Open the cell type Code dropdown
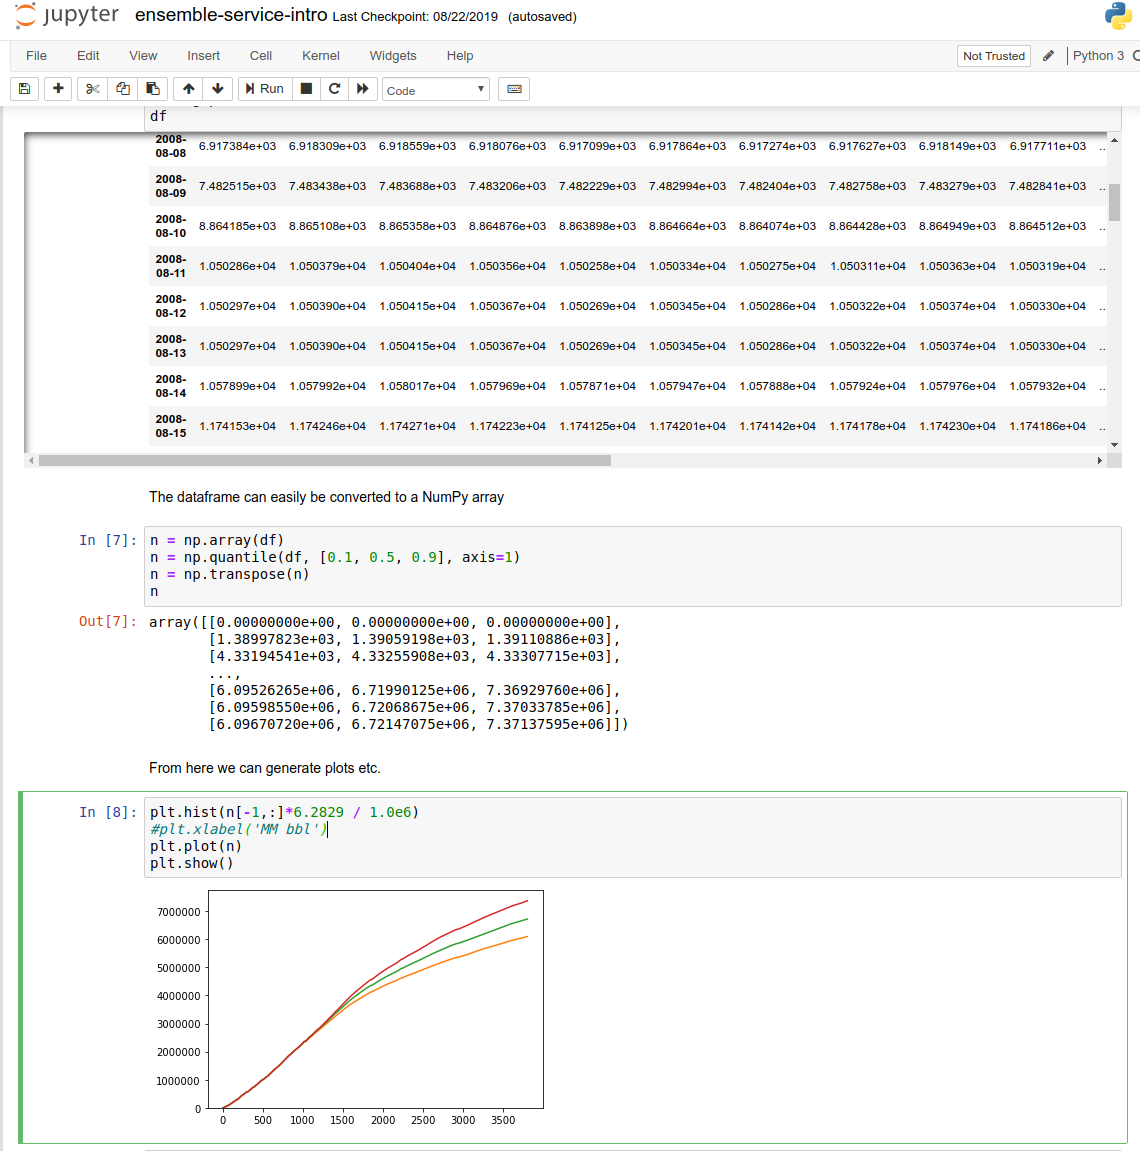This screenshot has height=1151, width=1140. click(436, 90)
